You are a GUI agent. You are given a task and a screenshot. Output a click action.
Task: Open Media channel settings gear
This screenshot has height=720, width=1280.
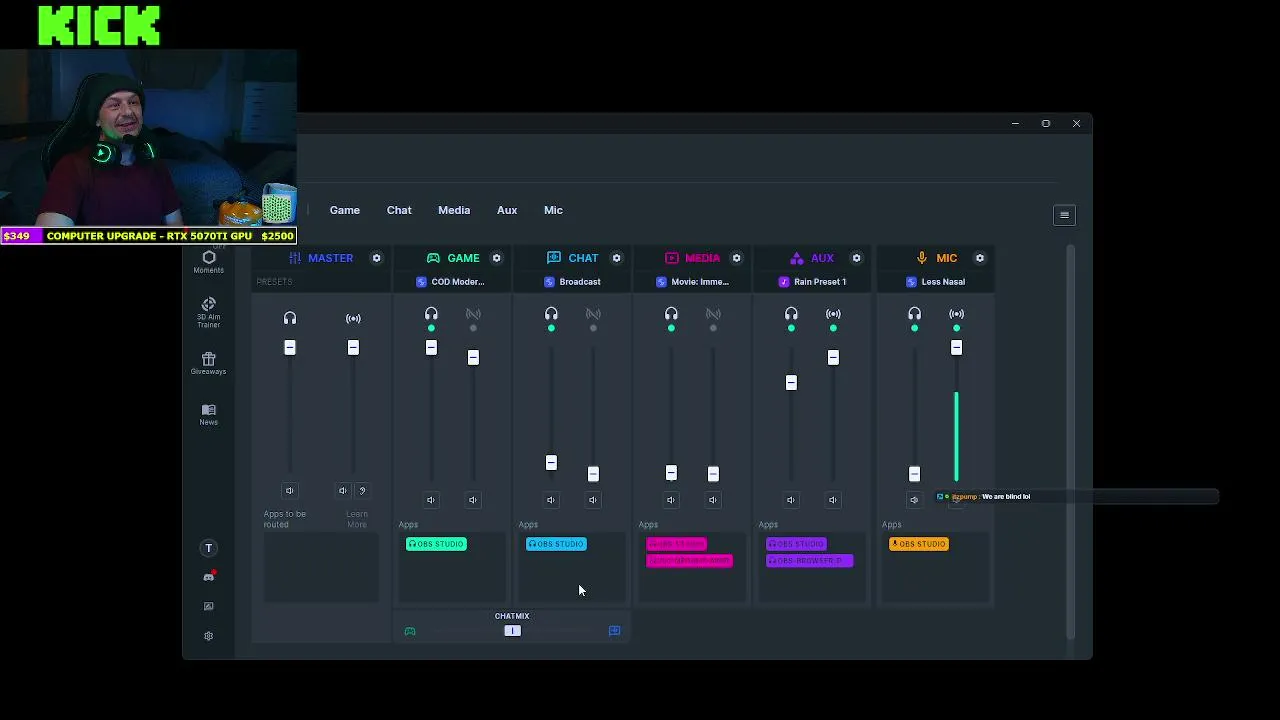(x=737, y=258)
